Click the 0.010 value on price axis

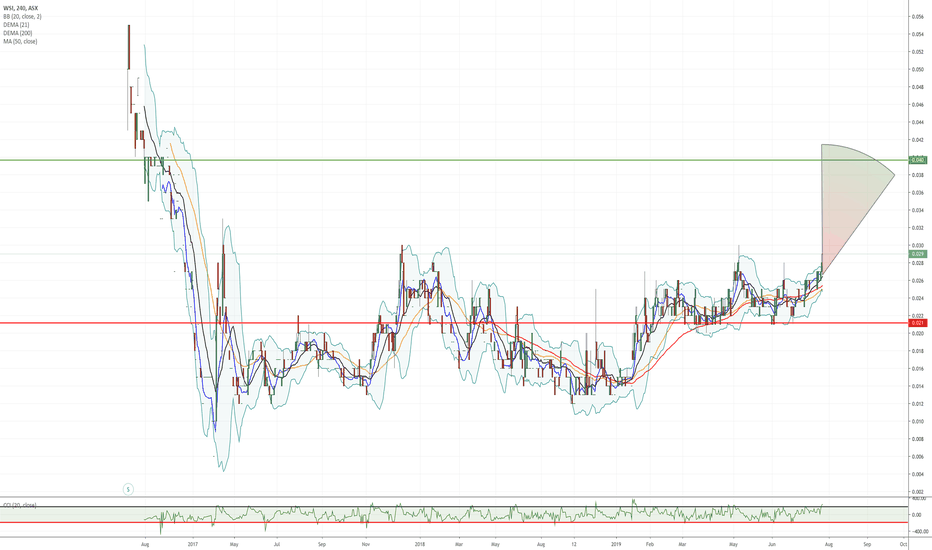pos(918,422)
